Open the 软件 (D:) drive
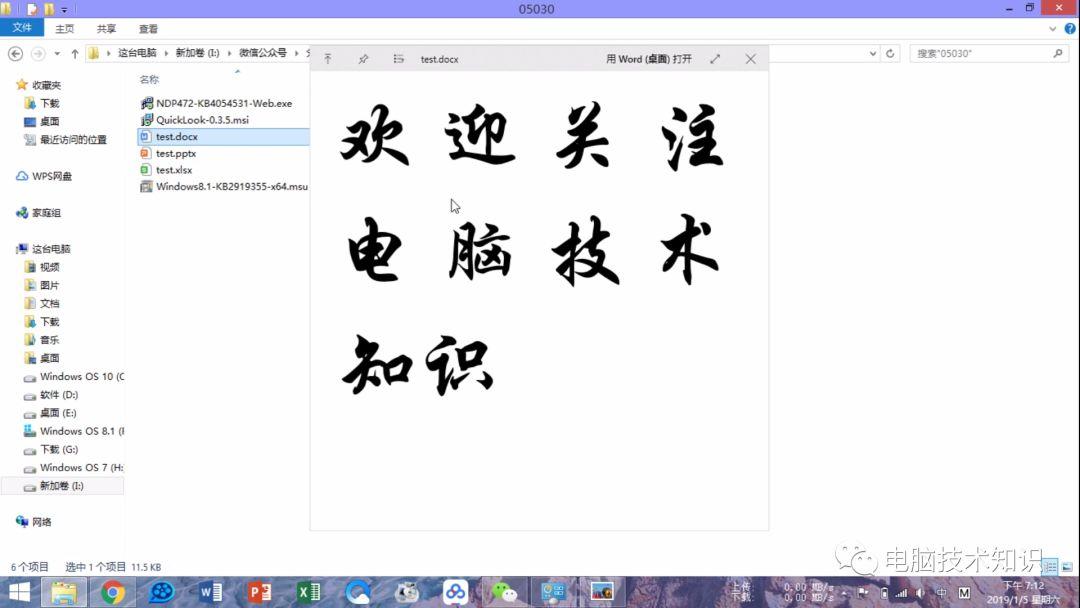Viewport: 1080px width, 608px height. point(59,395)
